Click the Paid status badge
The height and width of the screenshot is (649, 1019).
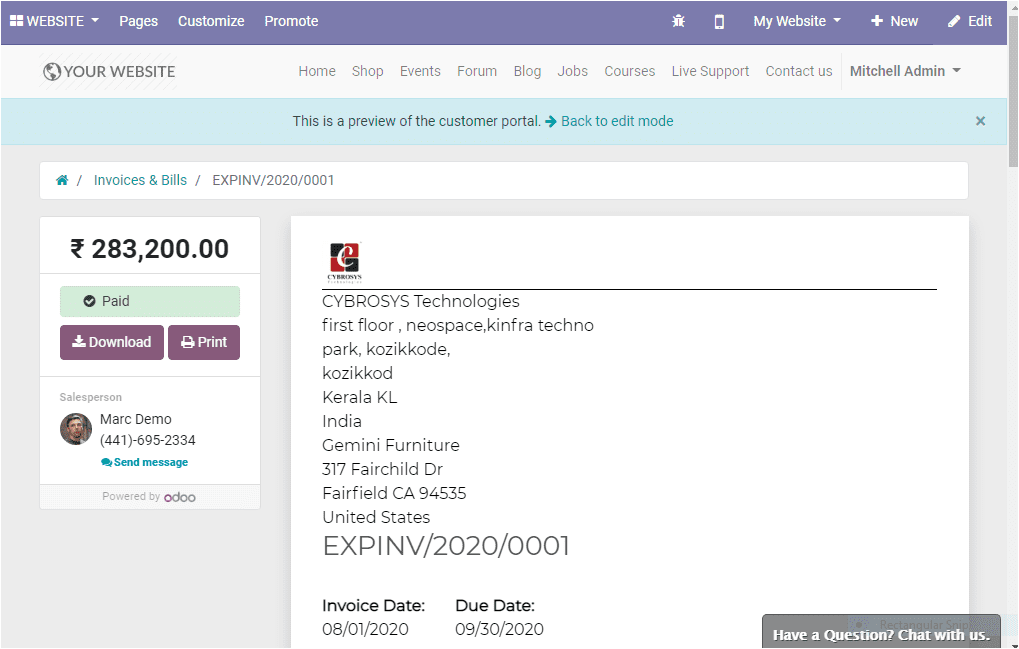(x=150, y=301)
